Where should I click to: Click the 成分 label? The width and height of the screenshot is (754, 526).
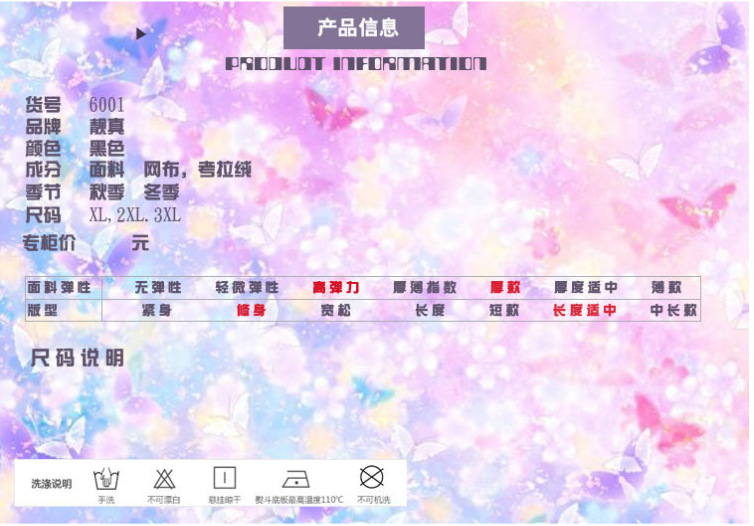click(43, 170)
